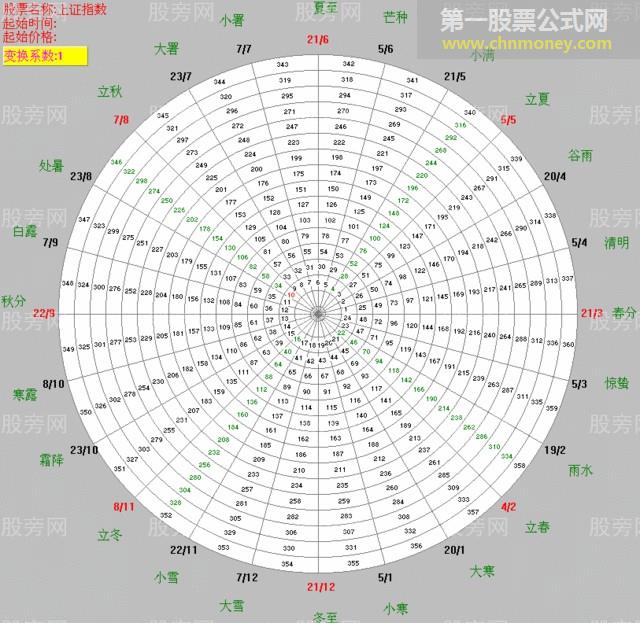The height and width of the screenshot is (623, 640).
Task: Select the red 21/6 date marker
Action: 318,39
